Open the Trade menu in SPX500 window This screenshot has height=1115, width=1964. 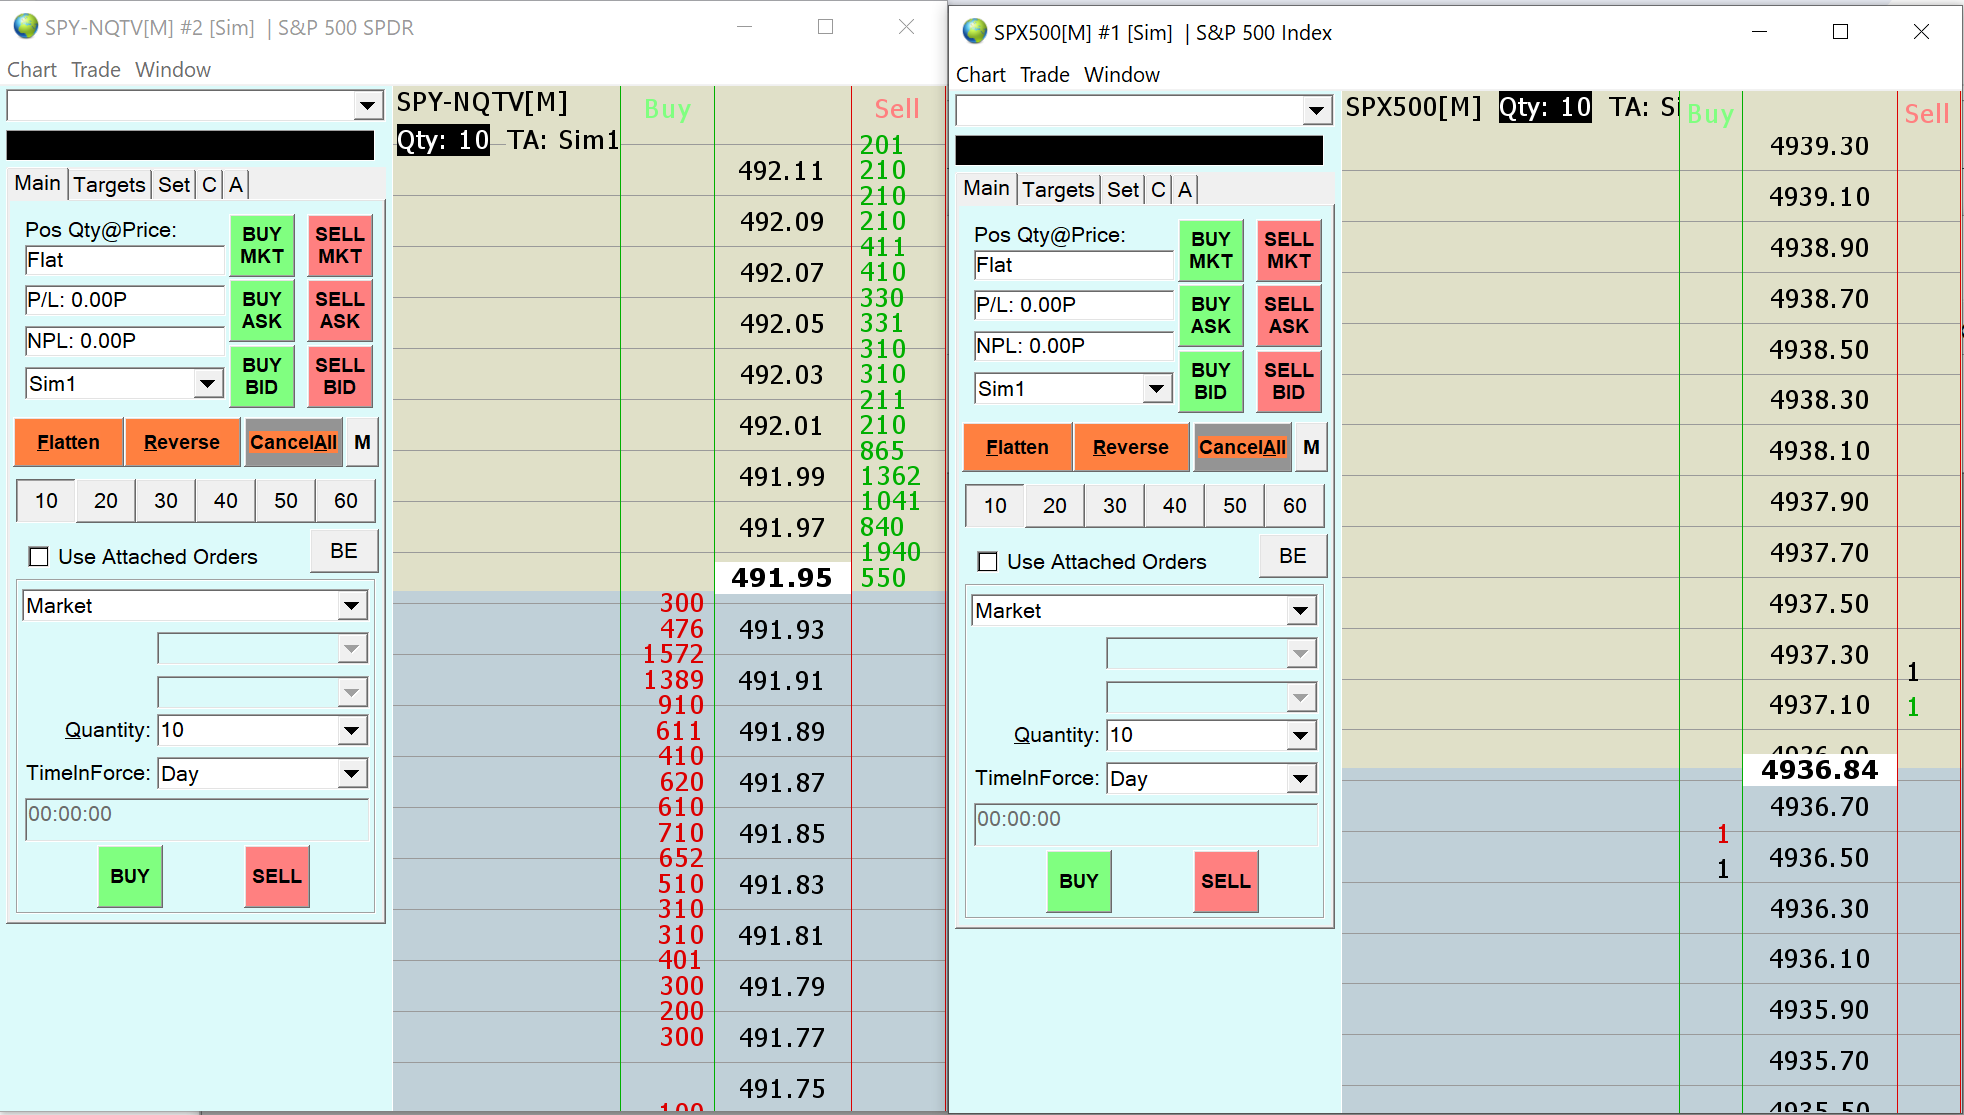pos(1044,75)
